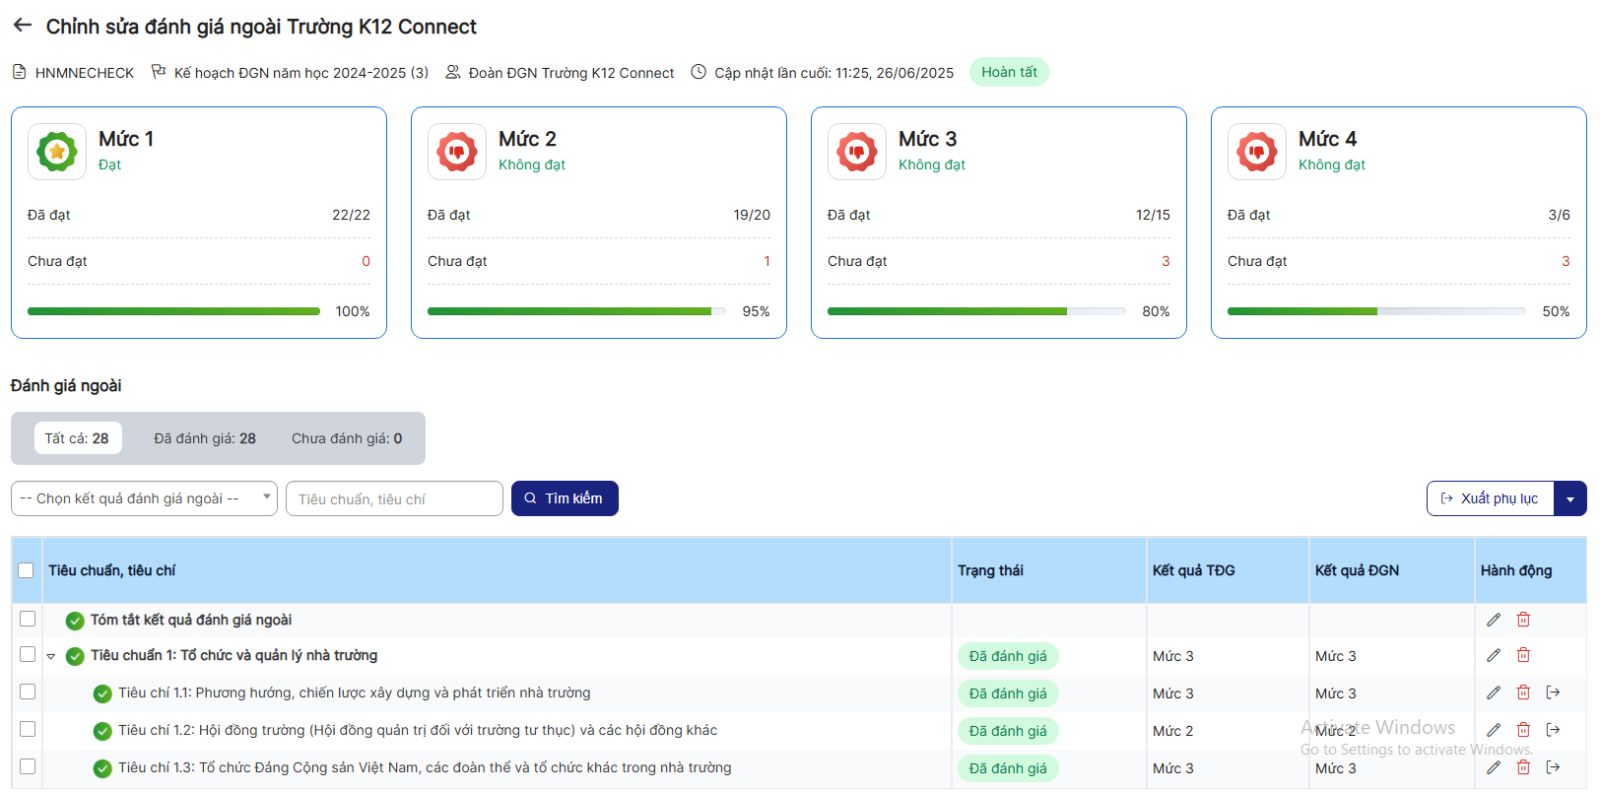Collapse the Tiêu chuẩn 1 tree row
The height and width of the screenshot is (792, 1600).
click(x=51, y=656)
